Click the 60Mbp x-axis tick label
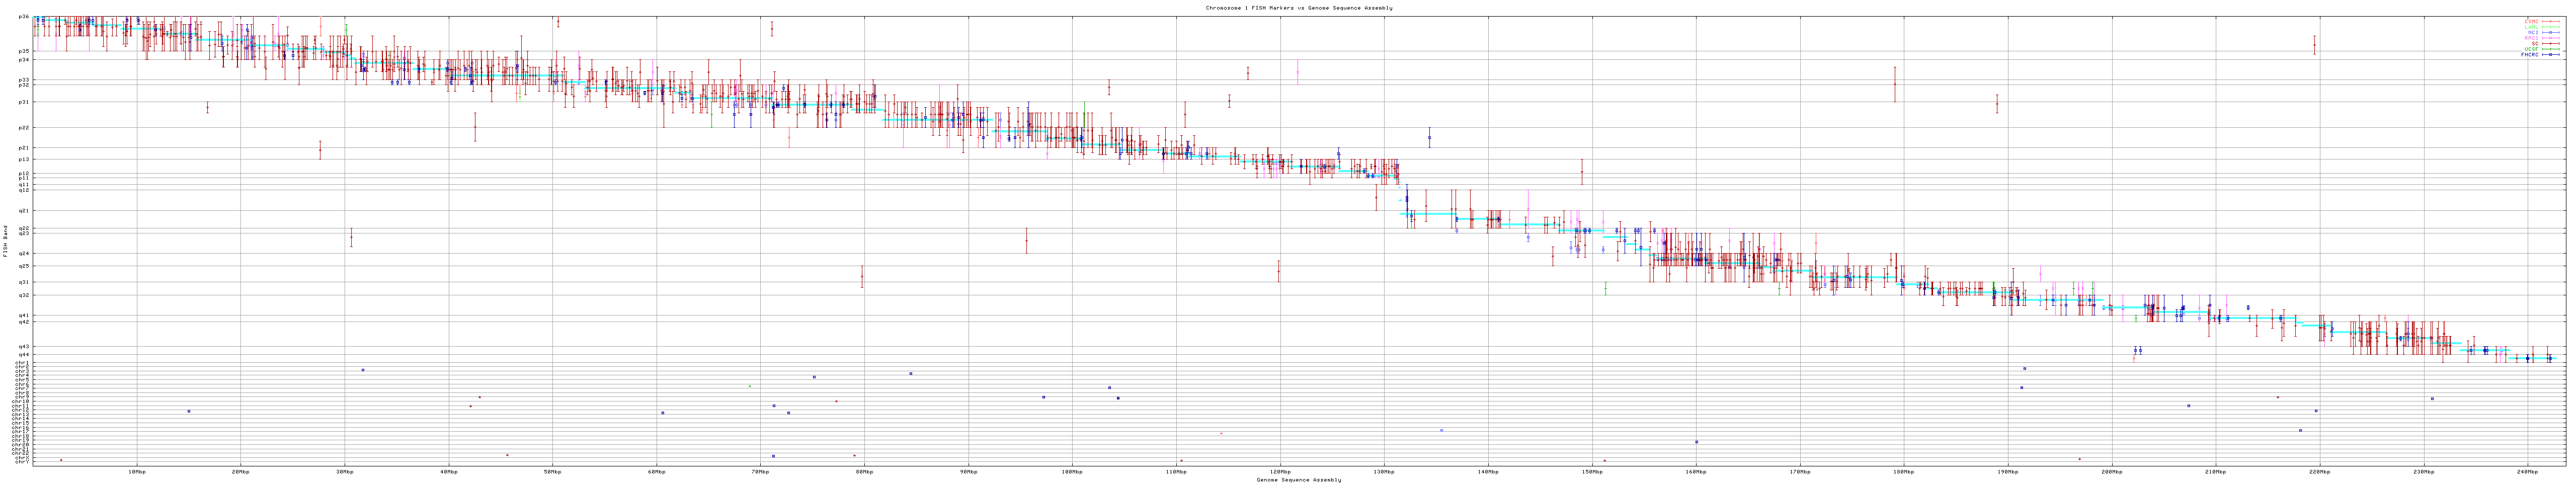Image resolution: width=2576 pixels, height=483 pixels. 656,471
